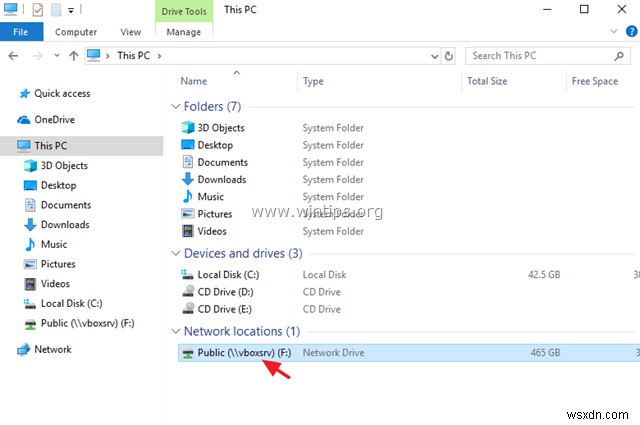Collapse the Network locations (1) group
Screen dimensions: 640x425
pos(176,331)
